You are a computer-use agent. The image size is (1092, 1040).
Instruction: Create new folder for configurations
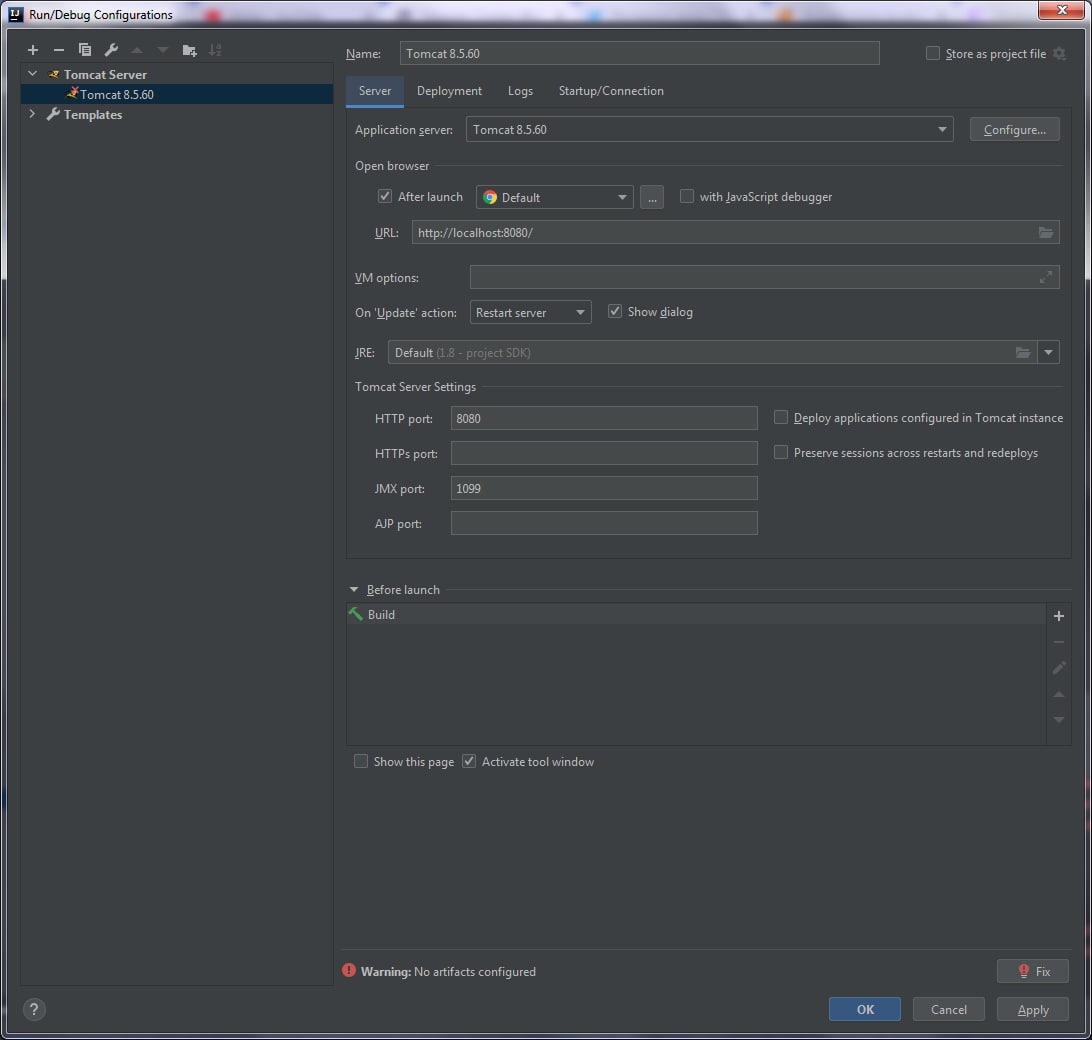(189, 50)
